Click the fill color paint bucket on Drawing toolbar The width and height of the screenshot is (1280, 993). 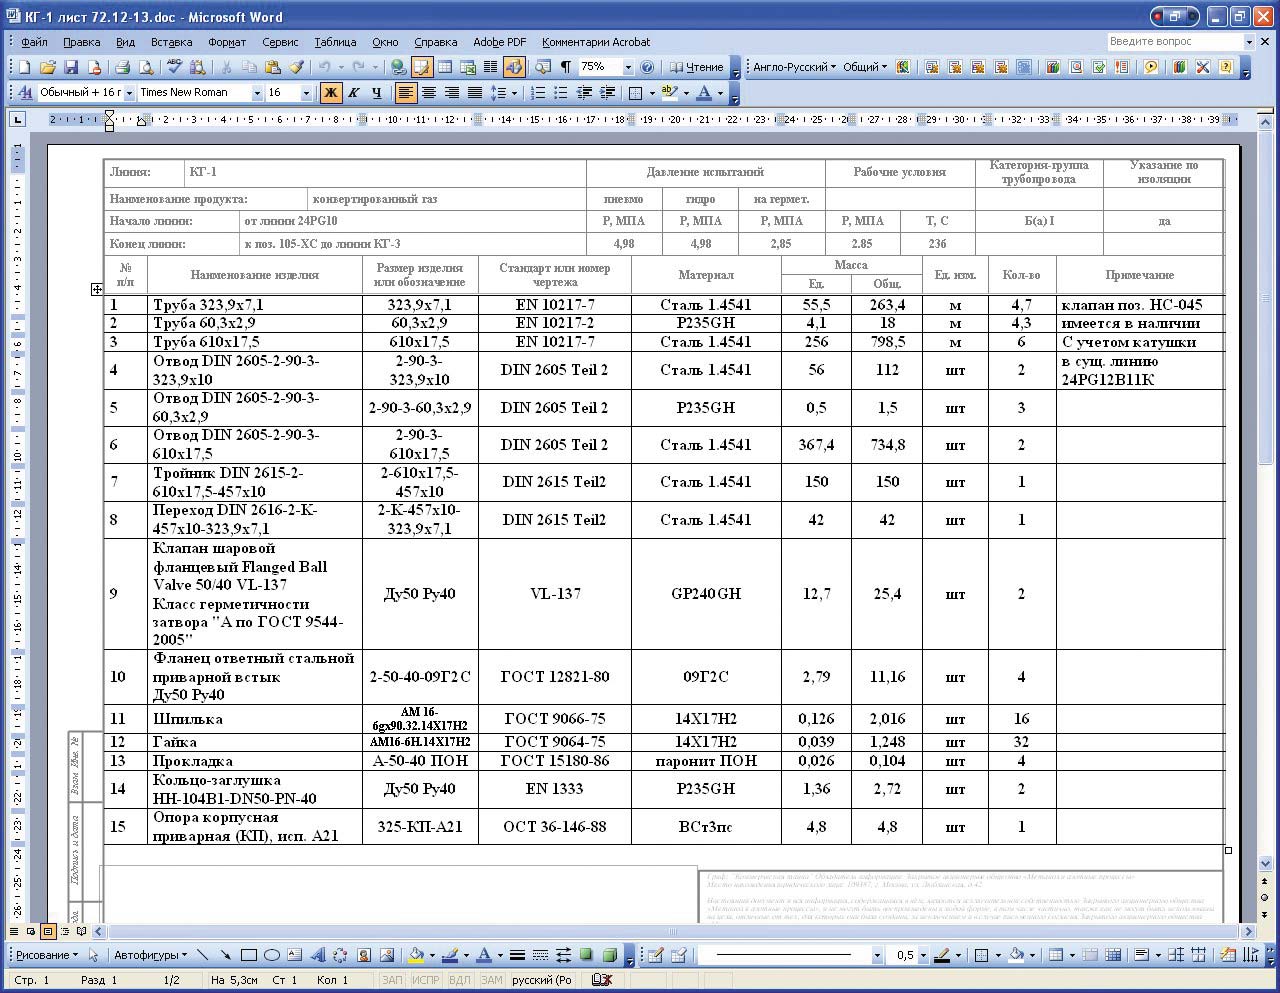pyautogui.click(x=416, y=955)
